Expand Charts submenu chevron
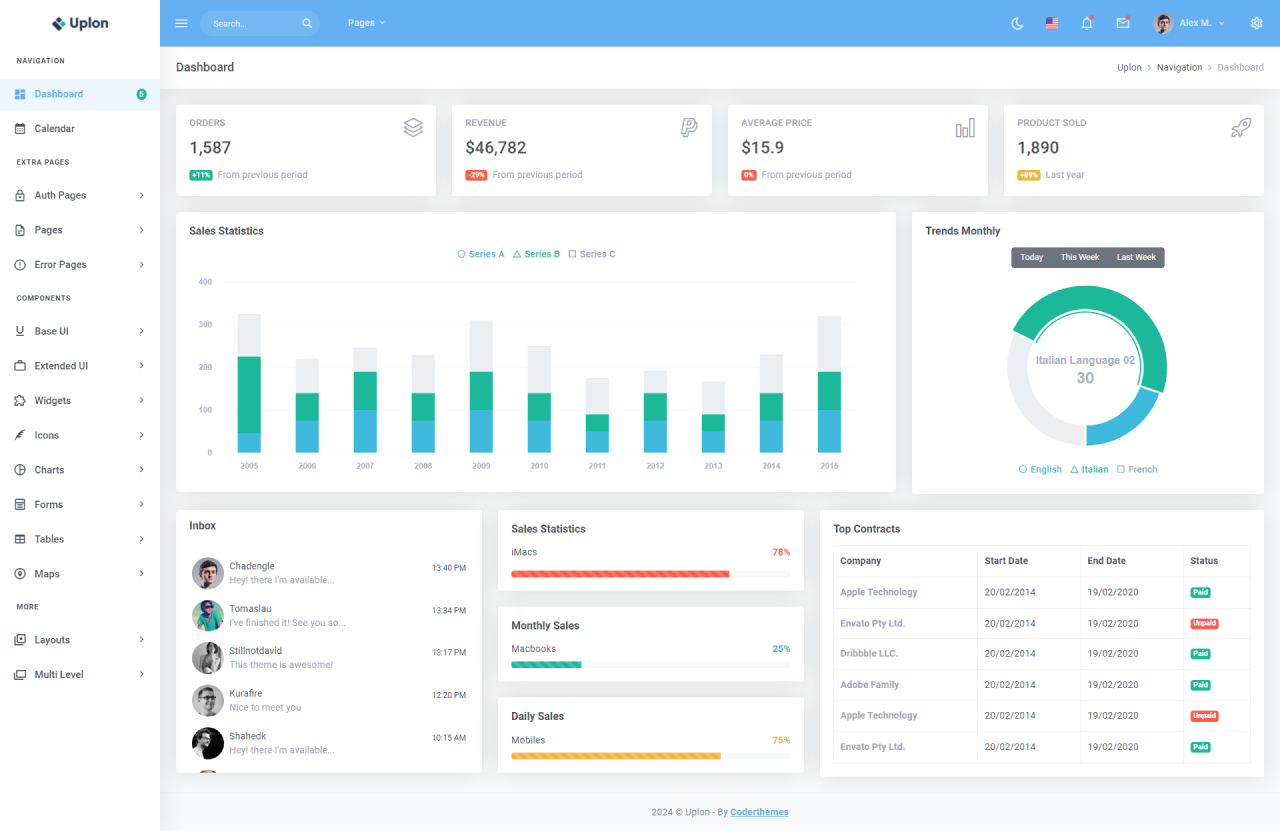Screen dimensions: 1280x831 click(x=141, y=470)
